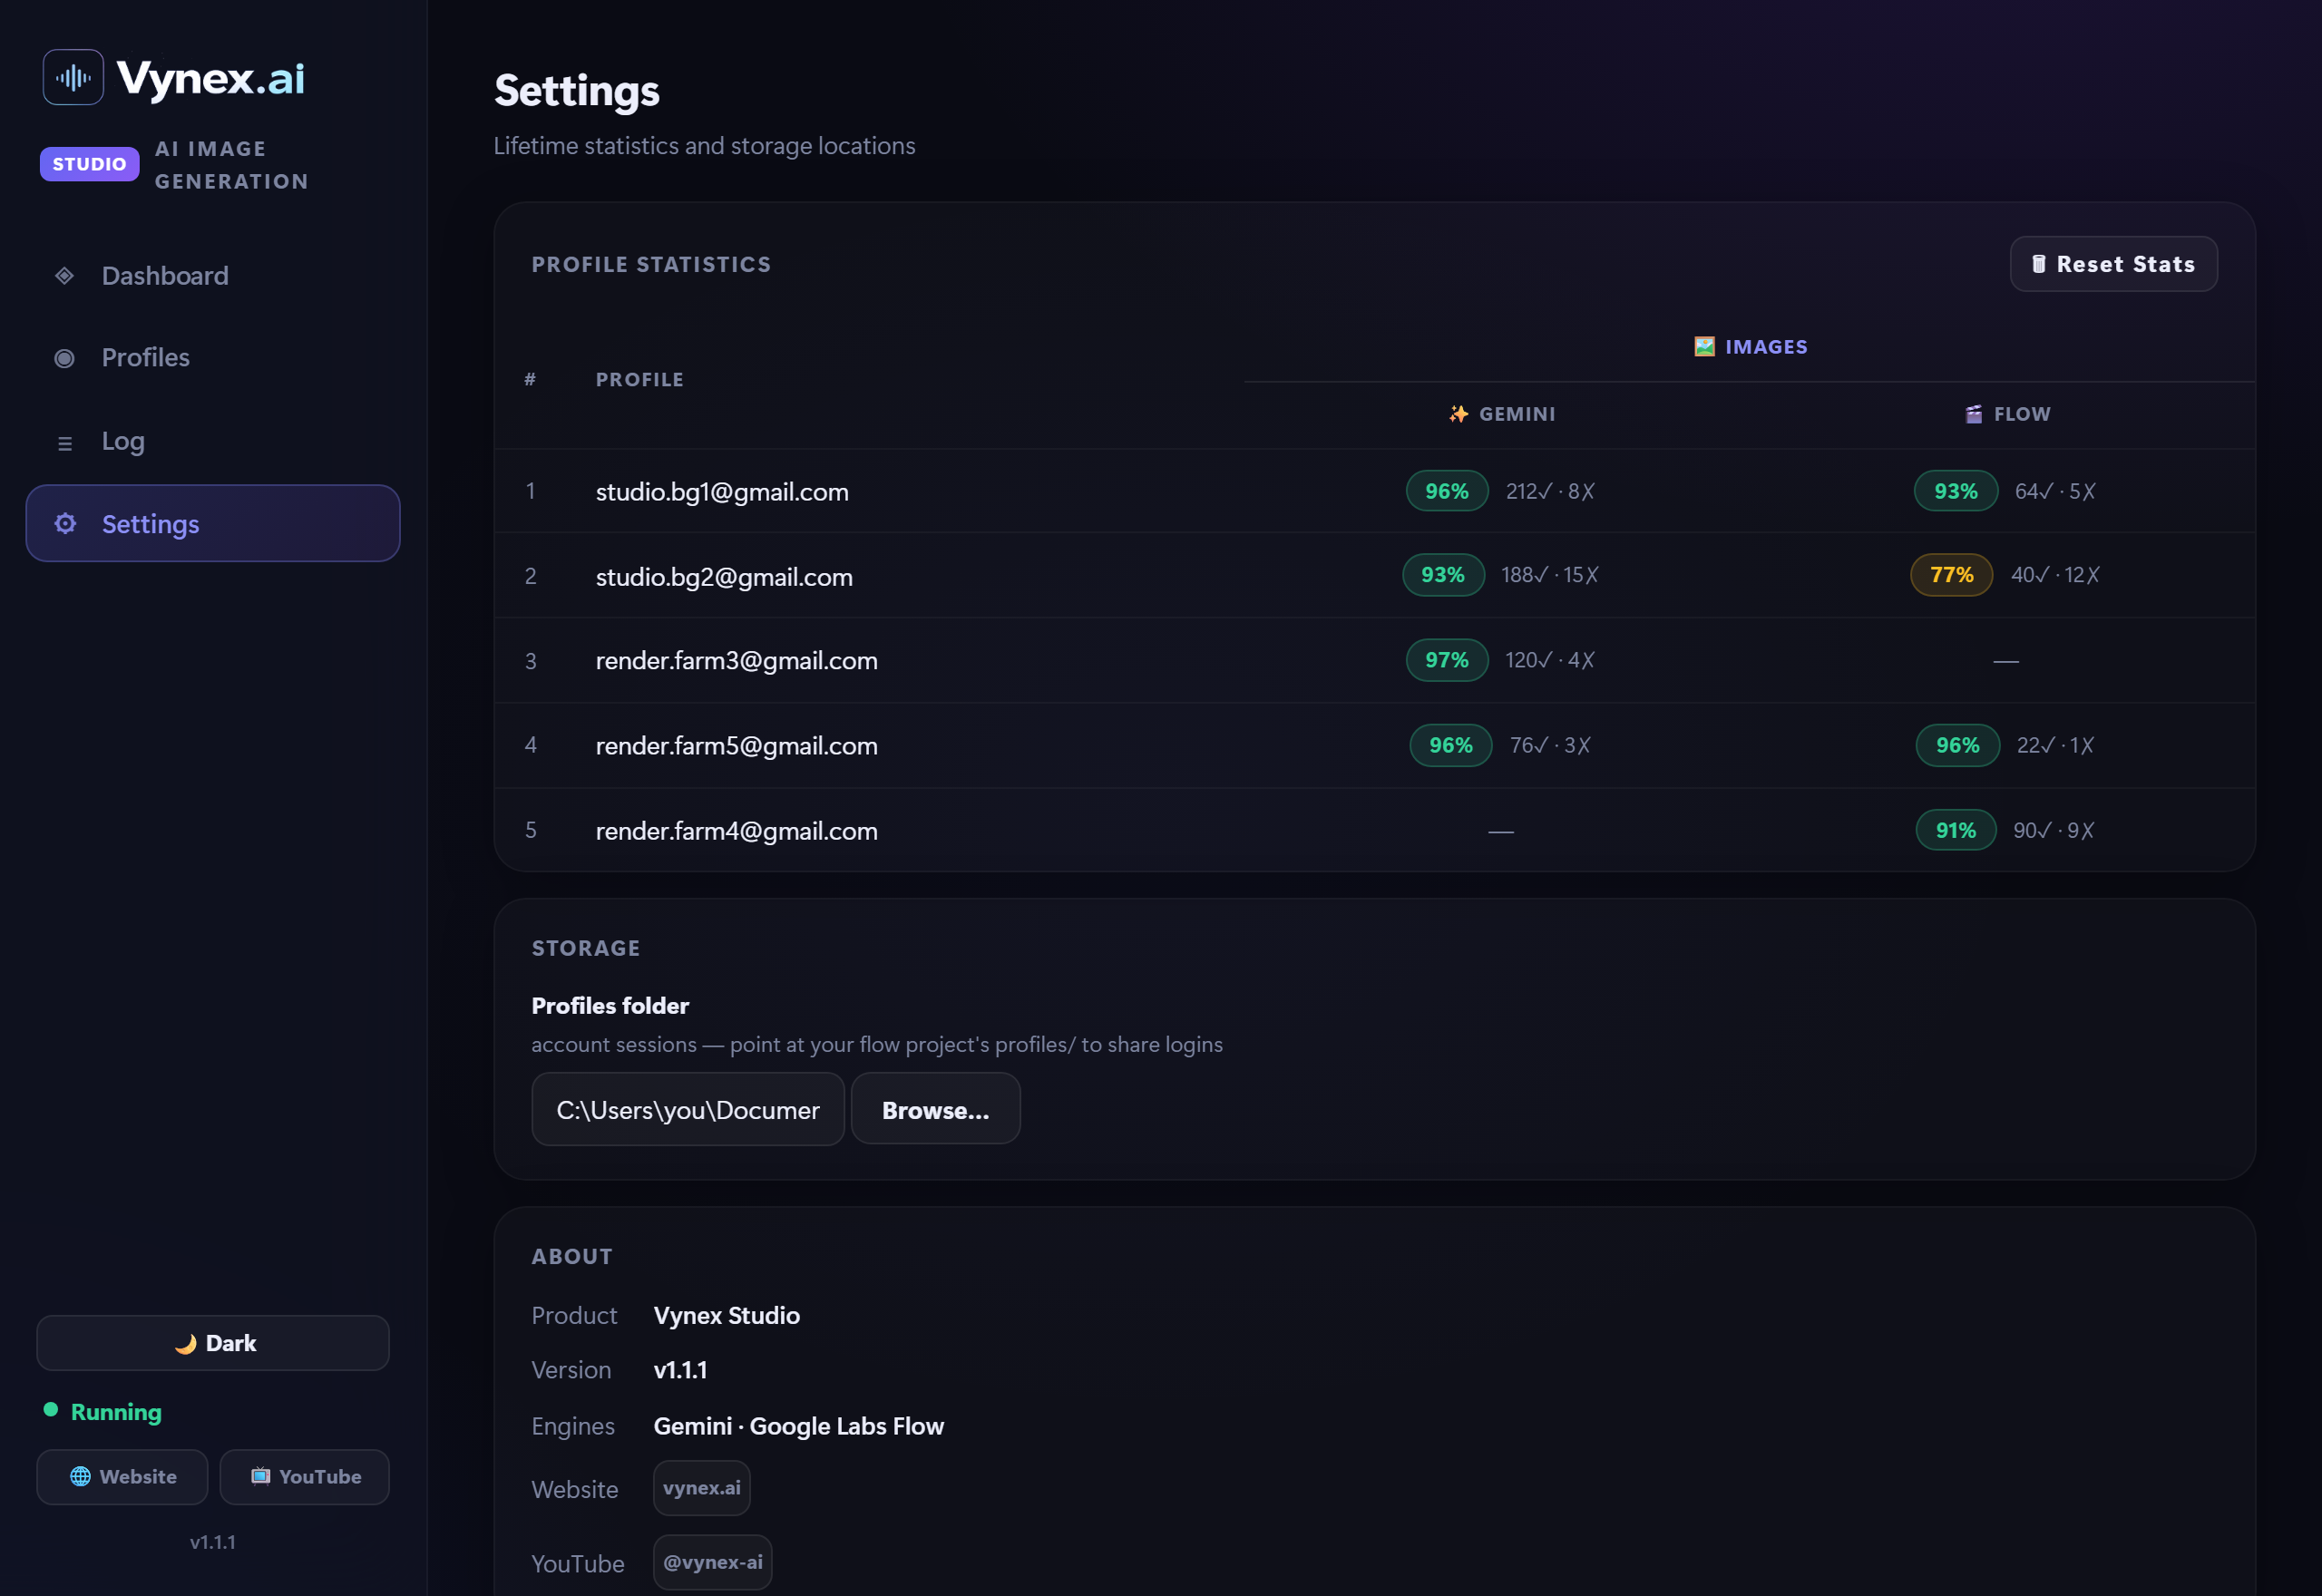Click Browse... for the Profiles folder
The height and width of the screenshot is (1596, 2322).
pos(936,1109)
